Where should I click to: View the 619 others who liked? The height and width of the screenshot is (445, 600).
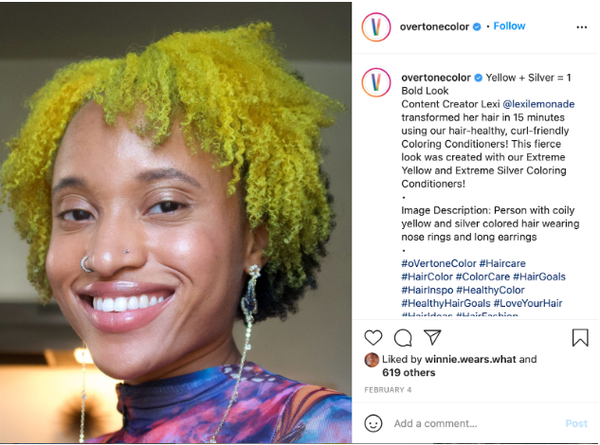point(409,373)
